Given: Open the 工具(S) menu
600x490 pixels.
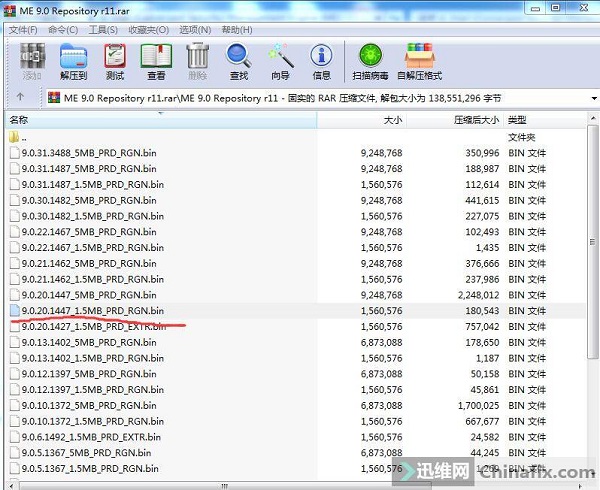Looking at the screenshot, I should (x=102, y=30).
